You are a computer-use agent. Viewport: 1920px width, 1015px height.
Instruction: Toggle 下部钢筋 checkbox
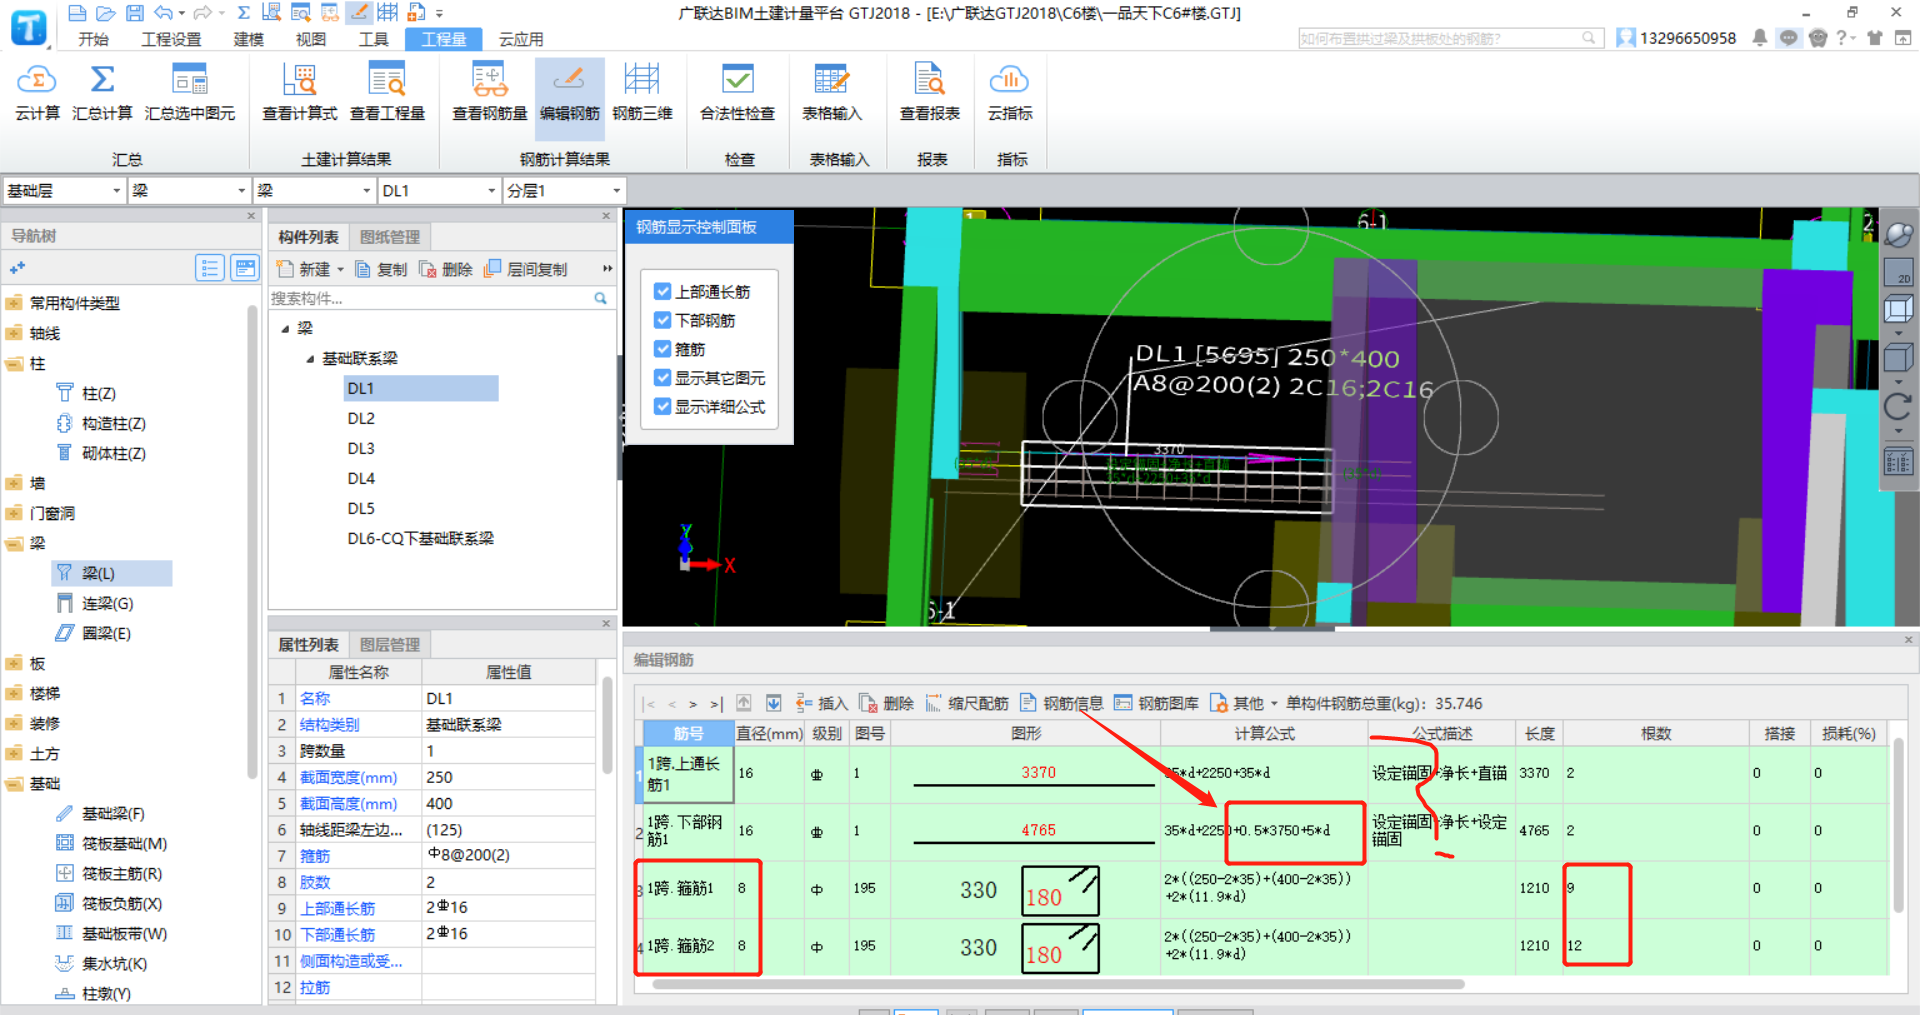pyautogui.click(x=662, y=320)
